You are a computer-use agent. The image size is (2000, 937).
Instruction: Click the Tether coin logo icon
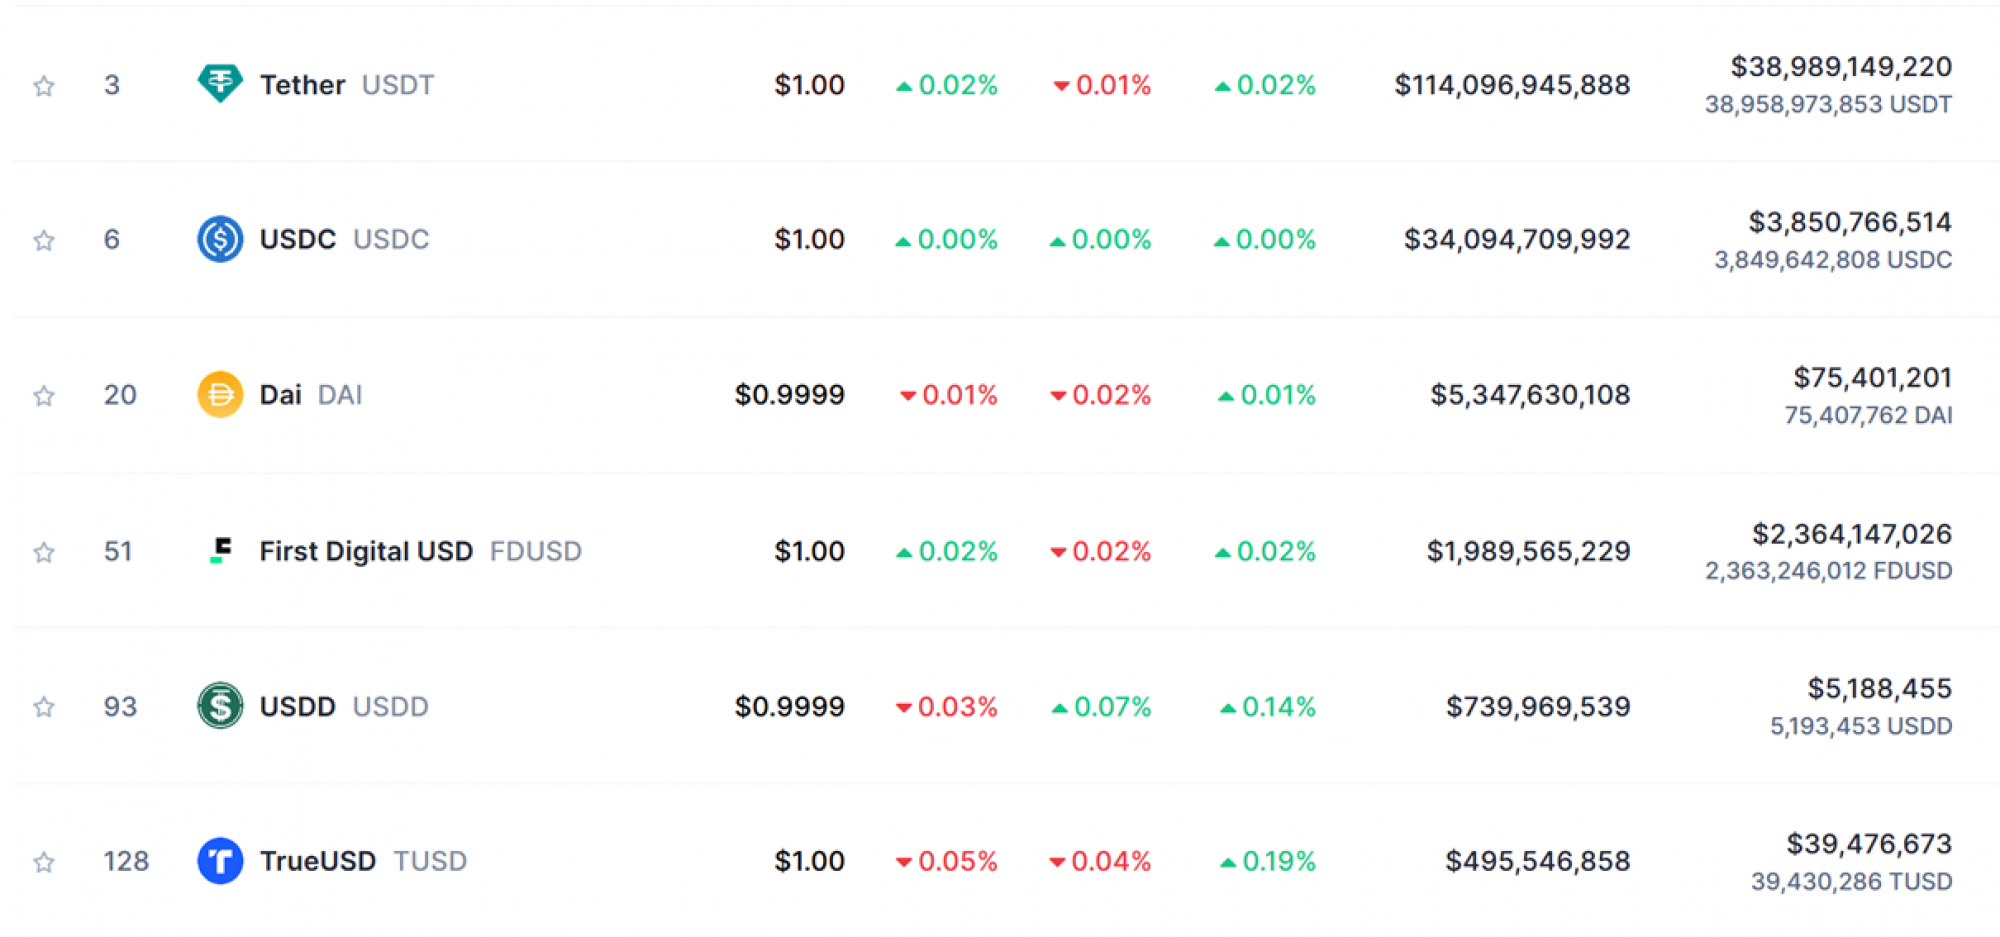click(x=220, y=84)
